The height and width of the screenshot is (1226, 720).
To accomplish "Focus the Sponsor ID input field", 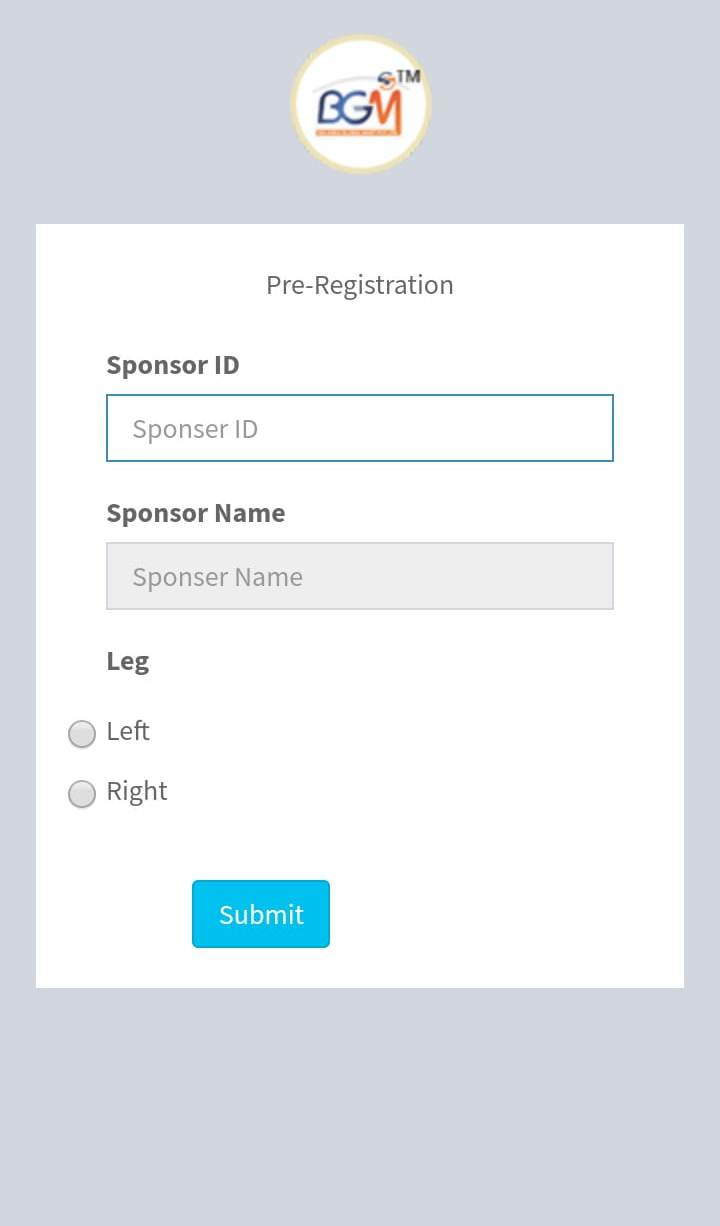I will coord(360,428).
